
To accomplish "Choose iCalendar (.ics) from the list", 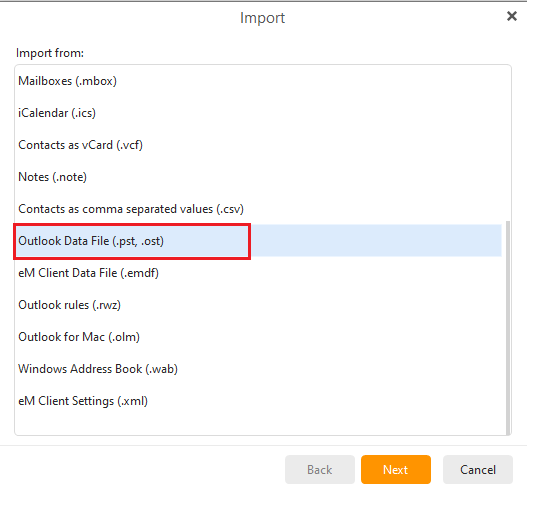I will (258, 113).
